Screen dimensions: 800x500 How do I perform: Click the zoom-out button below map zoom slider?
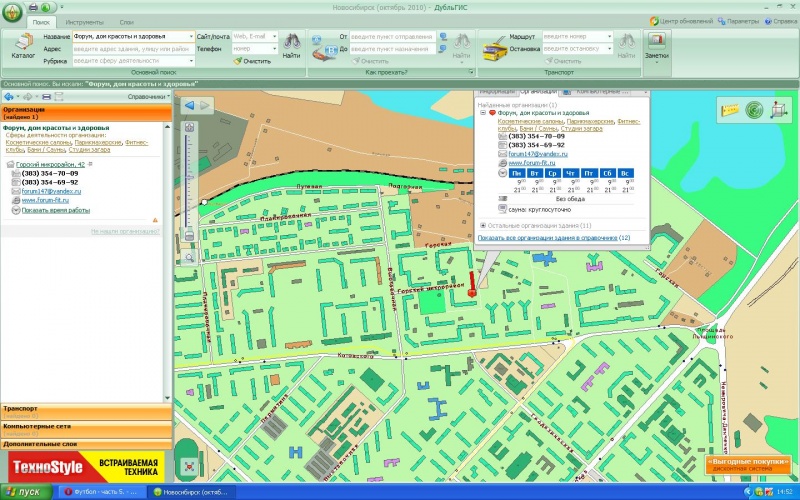(x=189, y=235)
